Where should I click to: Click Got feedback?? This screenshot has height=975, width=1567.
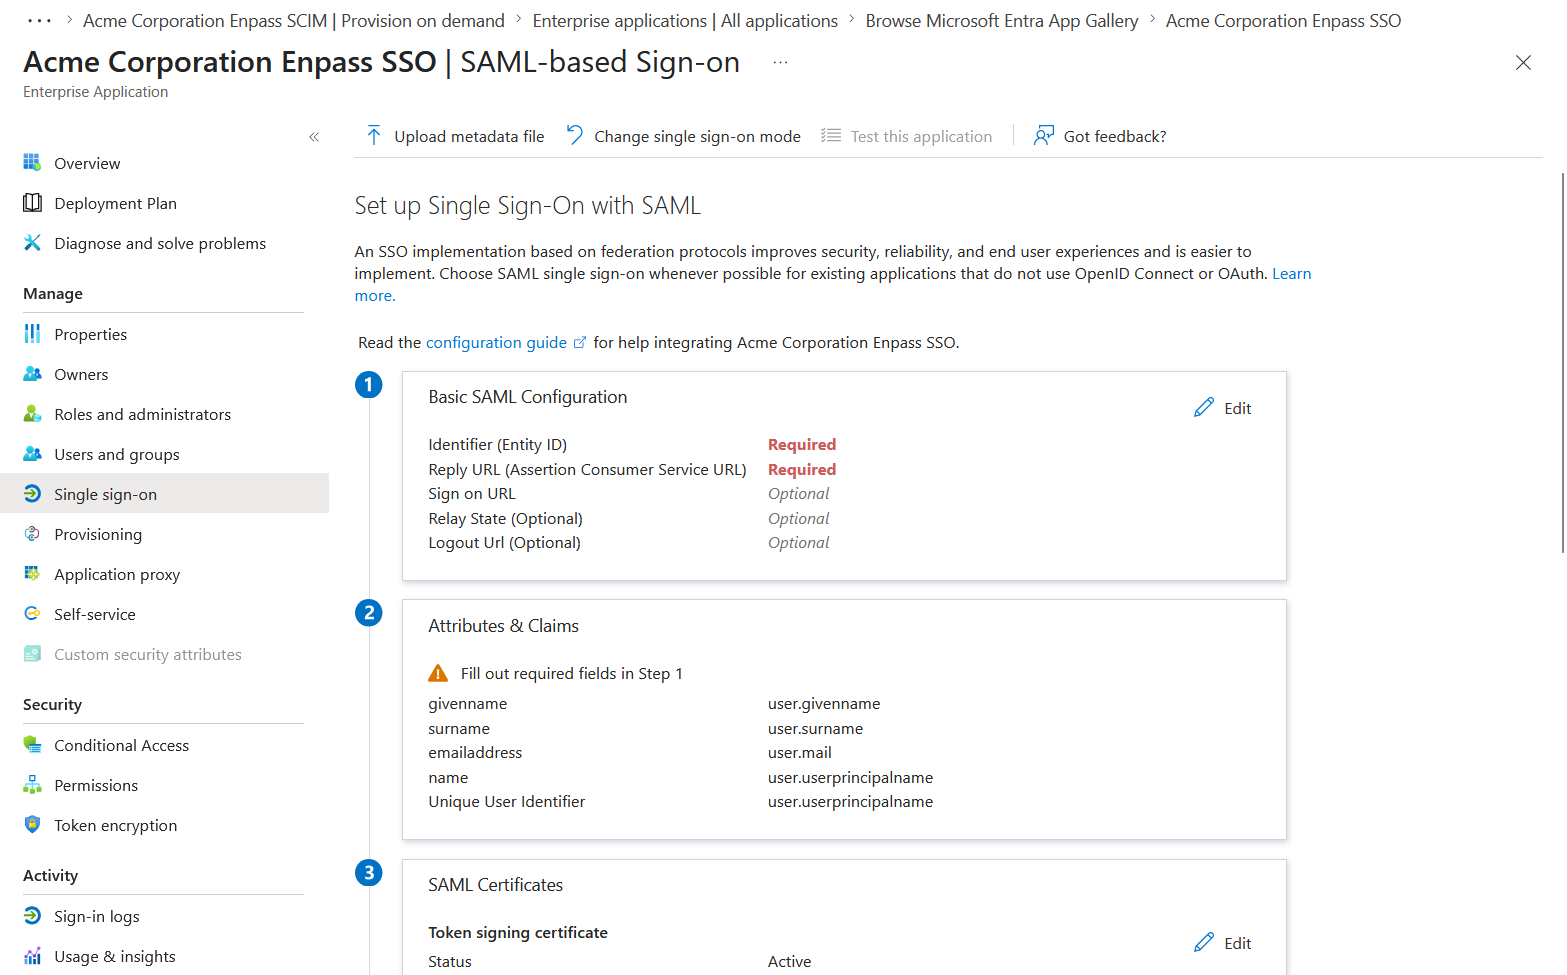coord(1100,136)
